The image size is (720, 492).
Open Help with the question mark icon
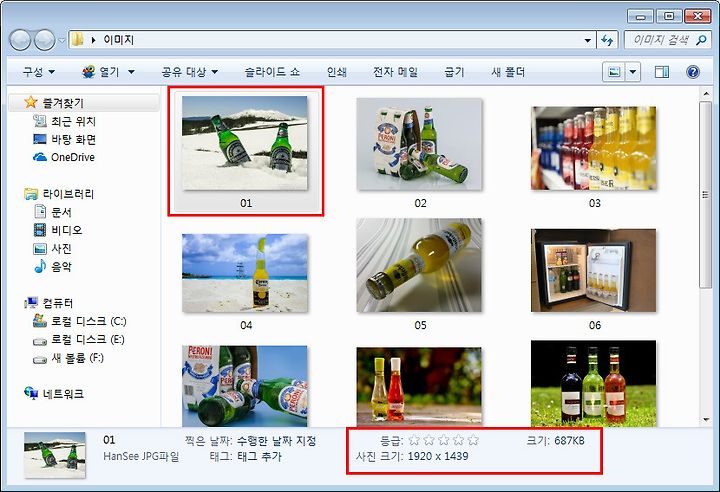point(692,72)
